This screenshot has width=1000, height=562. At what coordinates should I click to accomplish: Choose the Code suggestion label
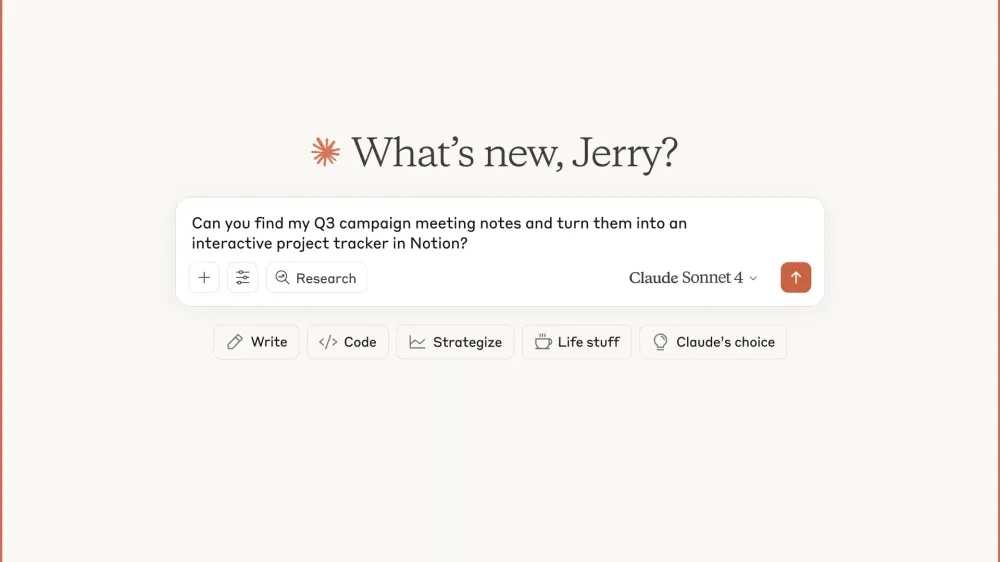pos(360,342)
